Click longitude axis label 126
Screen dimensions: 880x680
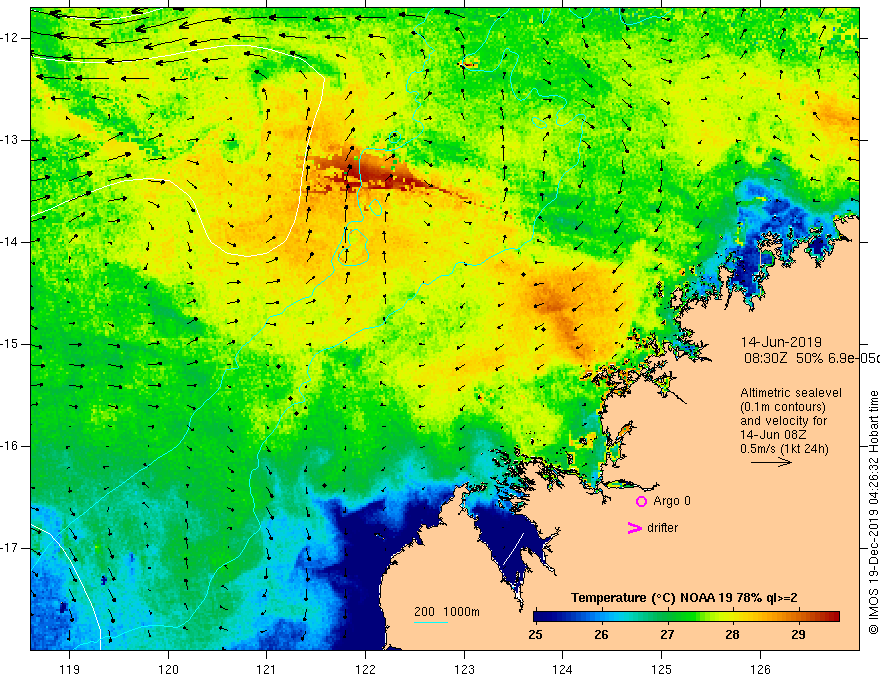(x=760, y=669)
